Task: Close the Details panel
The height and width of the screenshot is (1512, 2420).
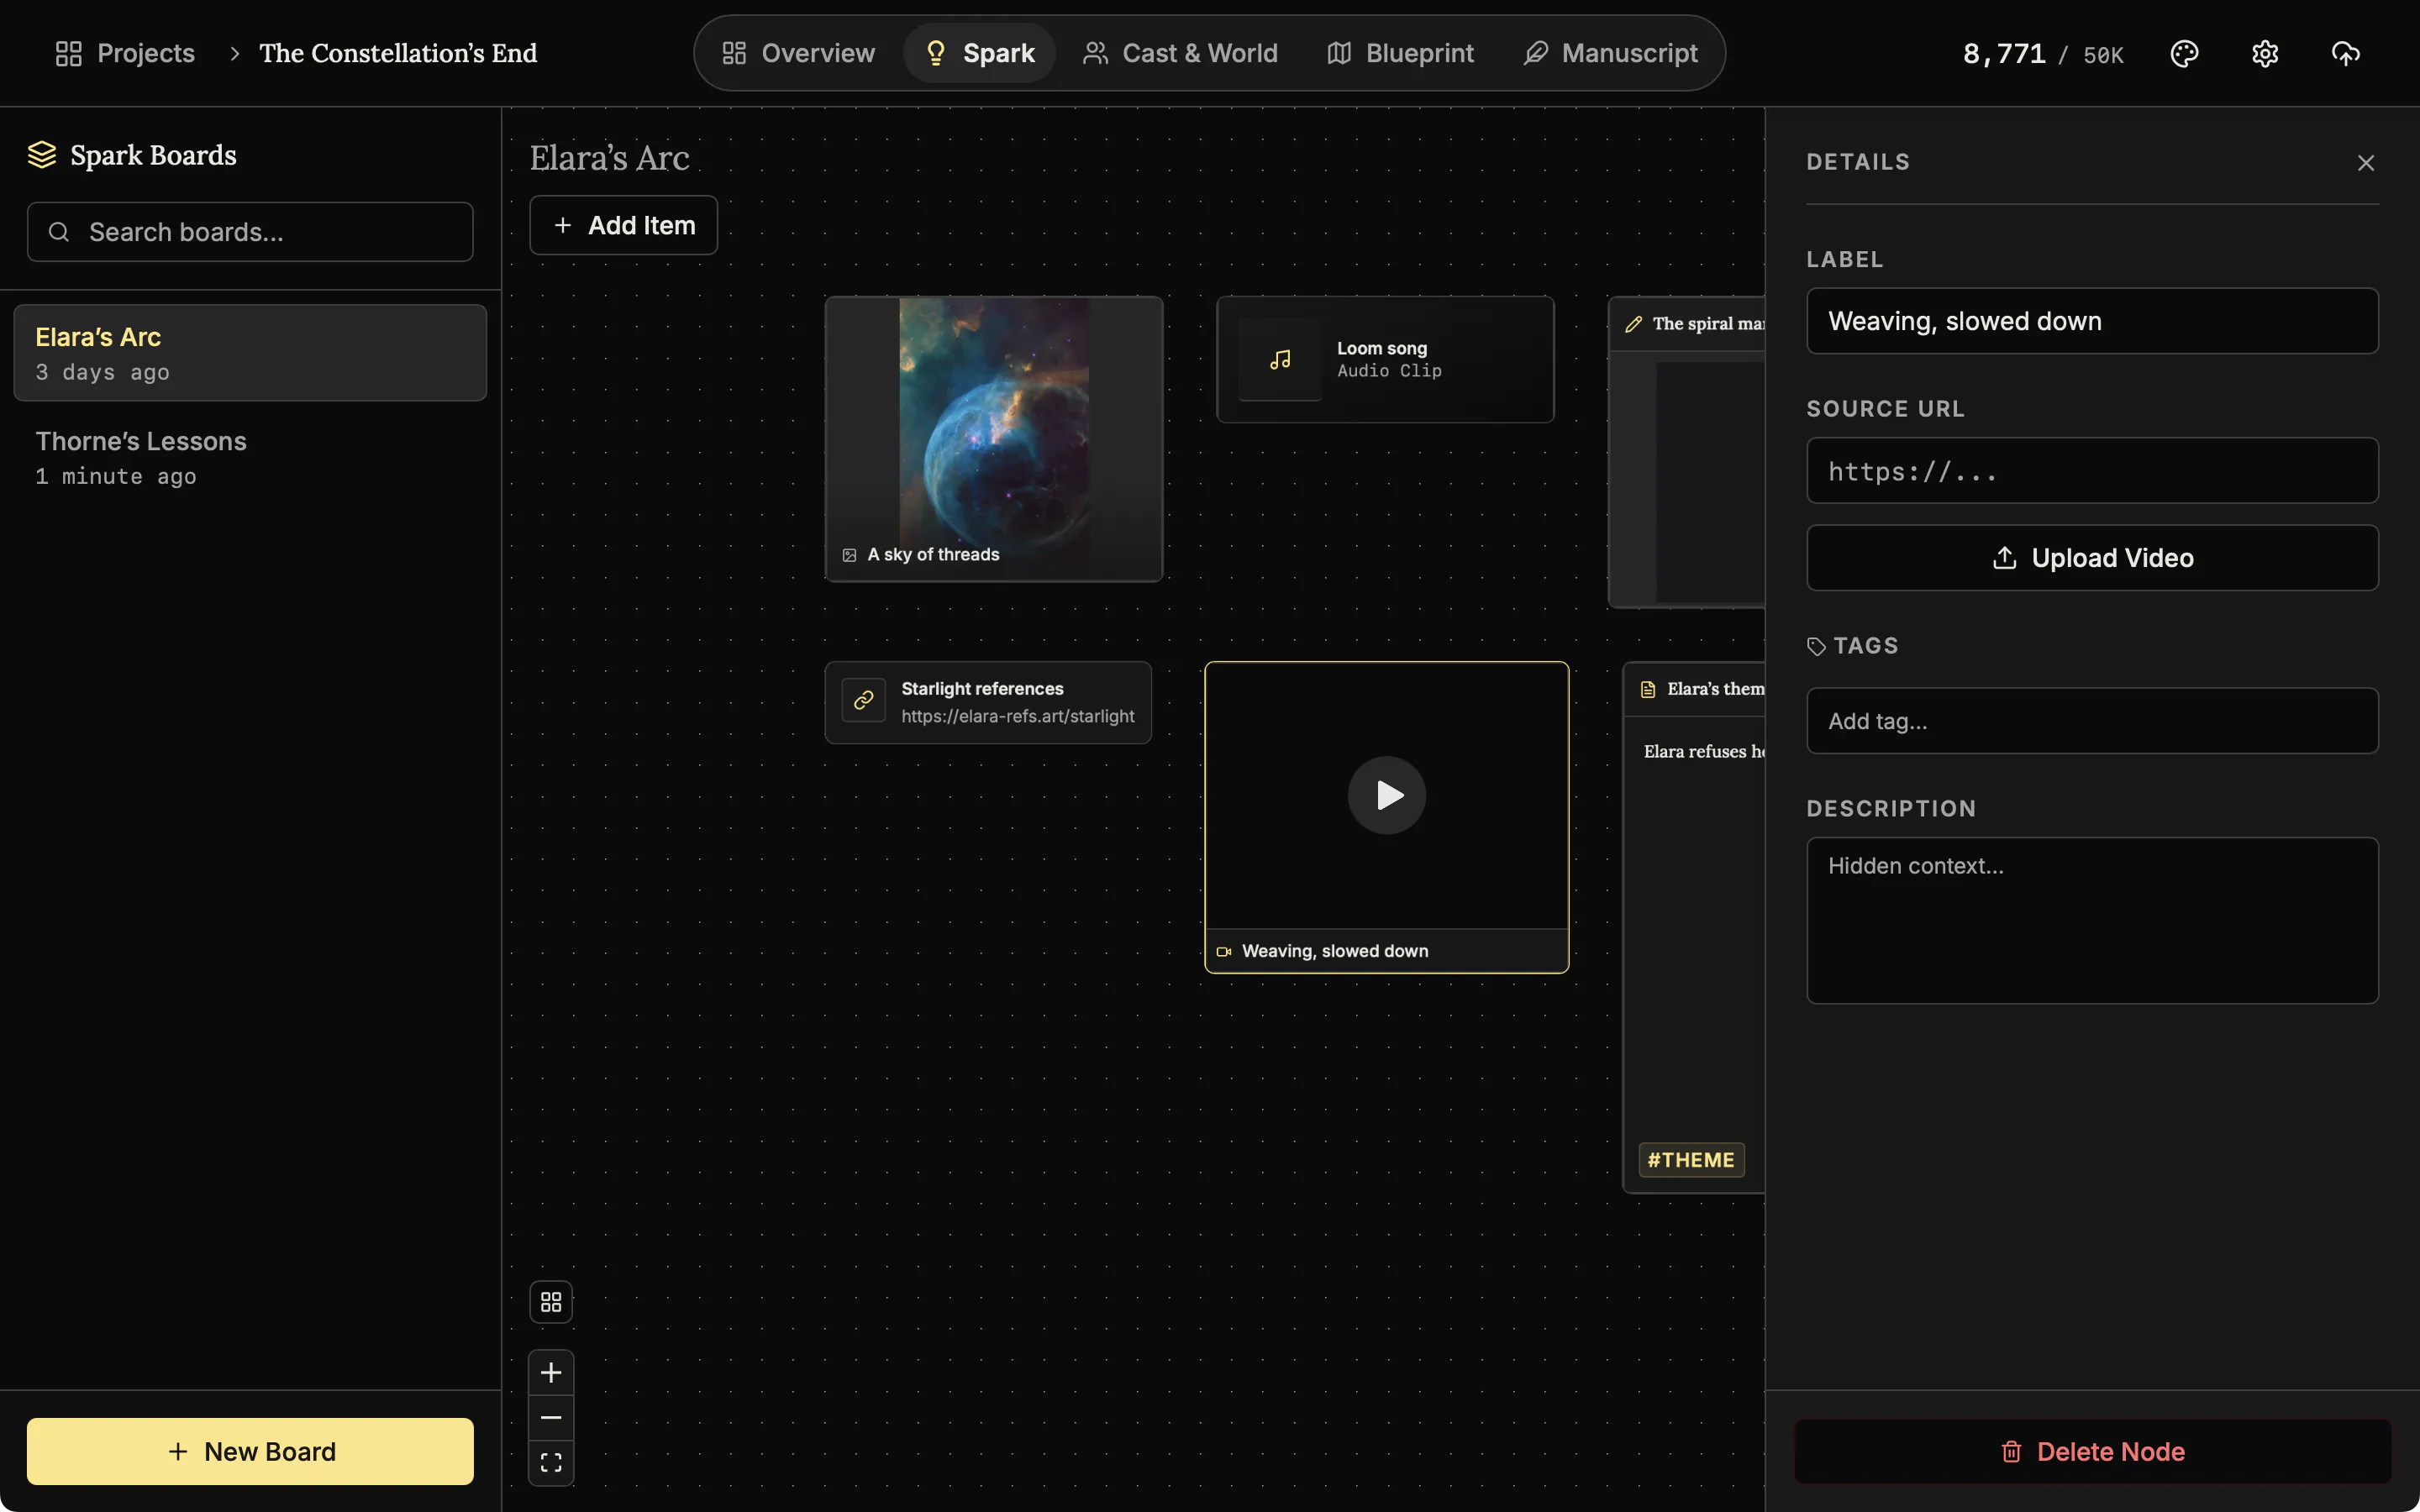Action: tap(2365, 162)
